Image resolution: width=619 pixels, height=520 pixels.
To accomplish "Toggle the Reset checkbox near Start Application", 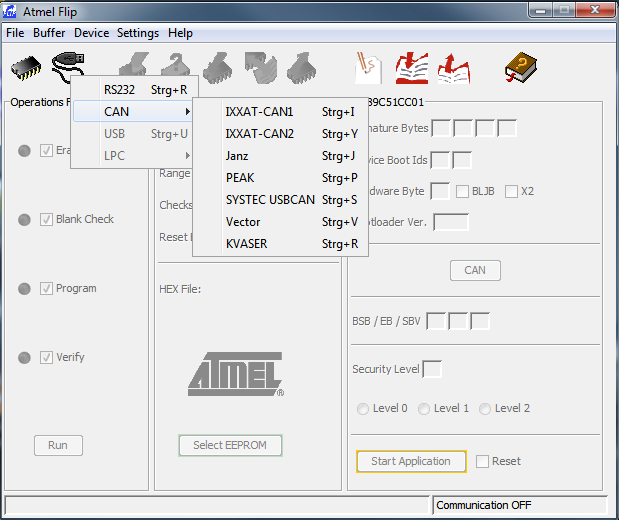I will coord(482,461).
